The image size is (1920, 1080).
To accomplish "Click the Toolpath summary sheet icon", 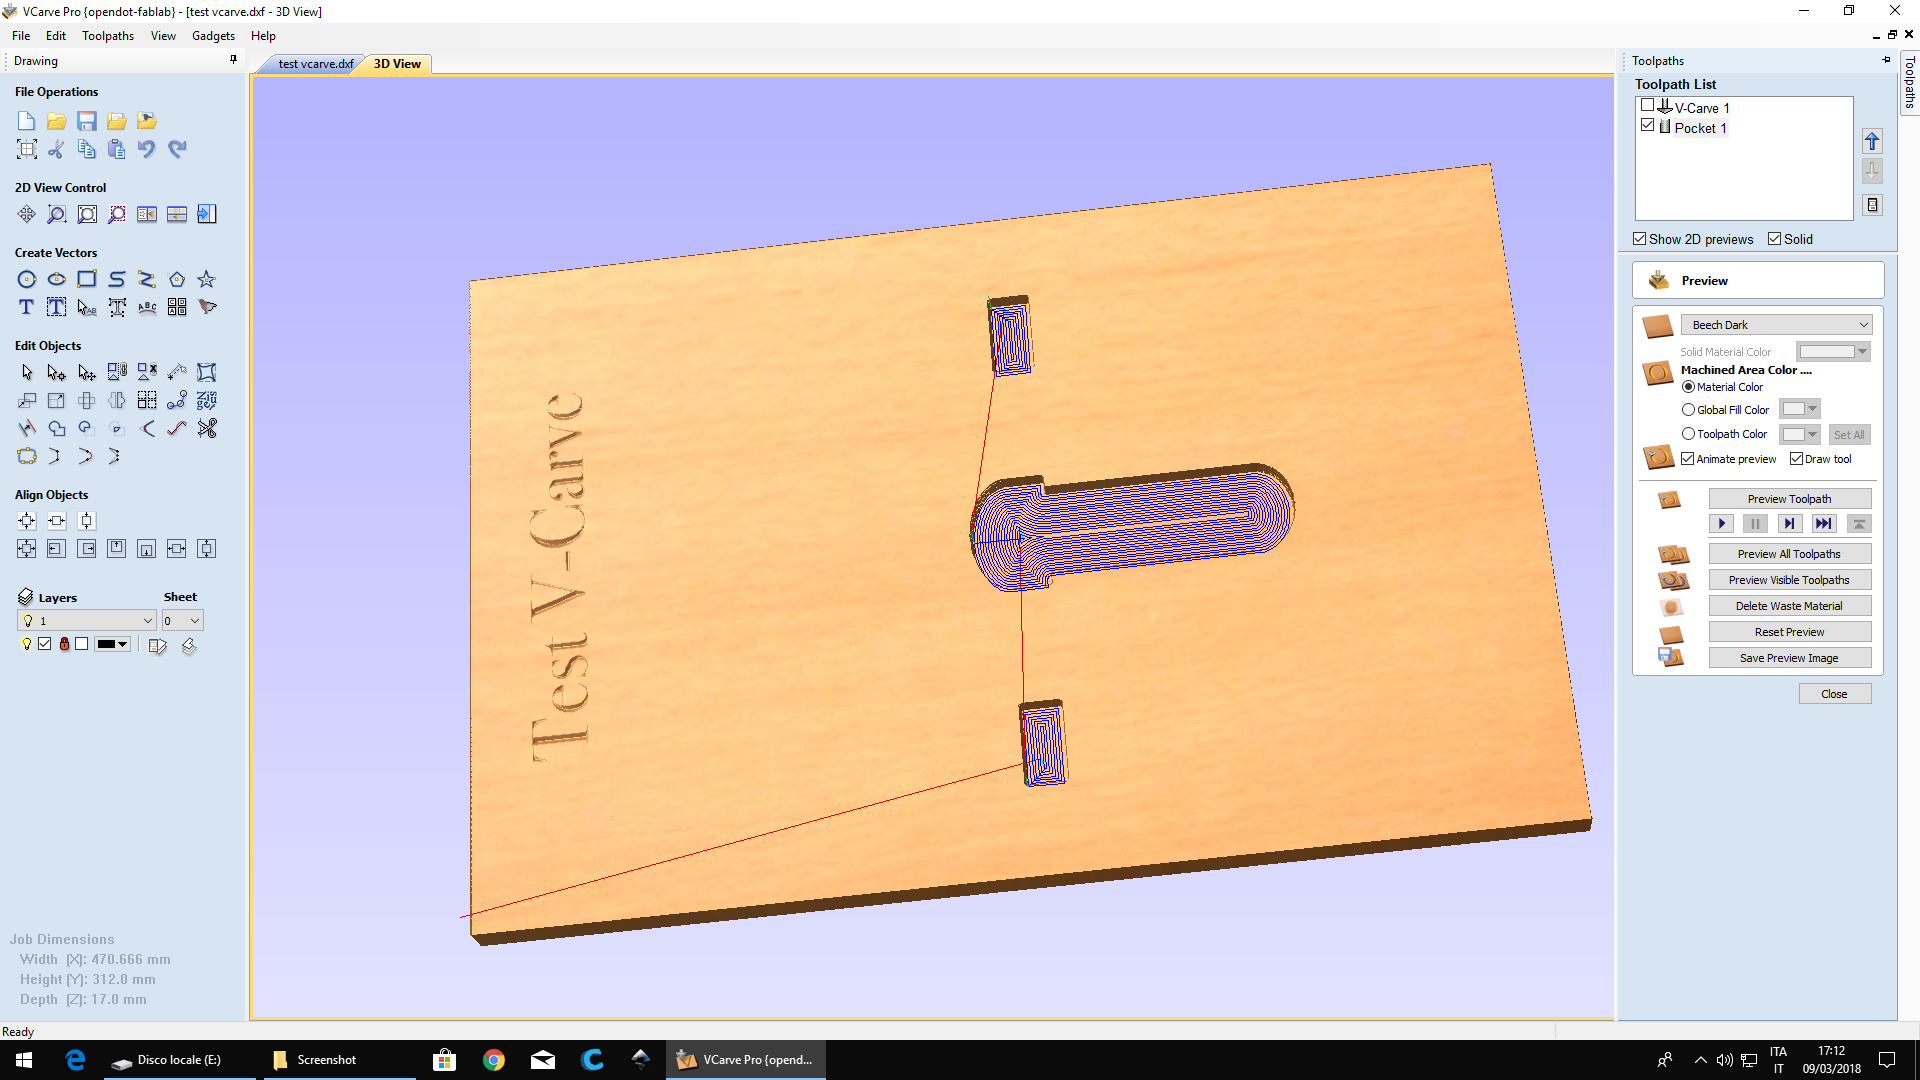I will (x=1872, y=205).
